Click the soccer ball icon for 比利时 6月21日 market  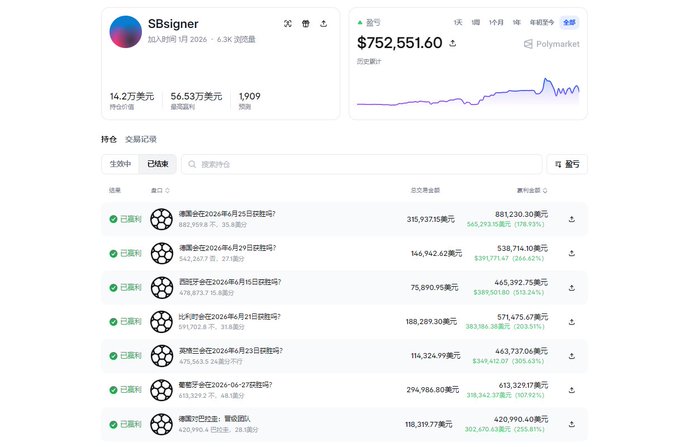point(161,322)
